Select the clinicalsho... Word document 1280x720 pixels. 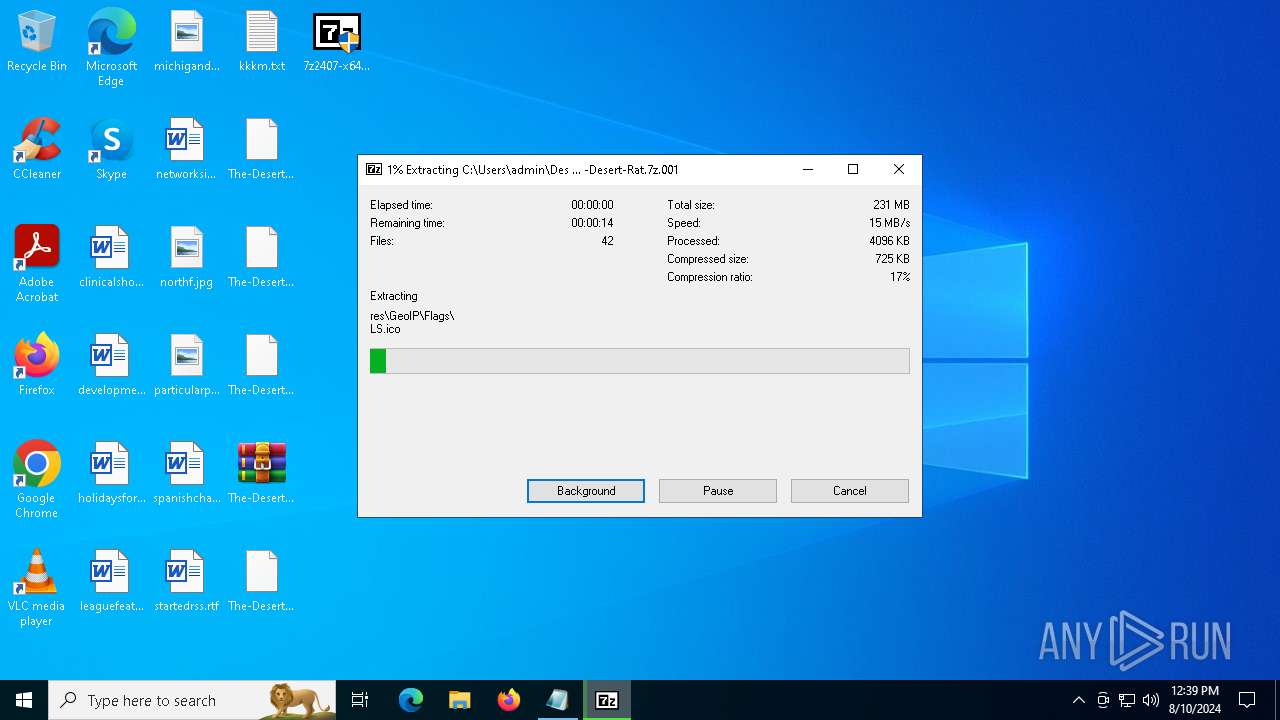[111, 258]
